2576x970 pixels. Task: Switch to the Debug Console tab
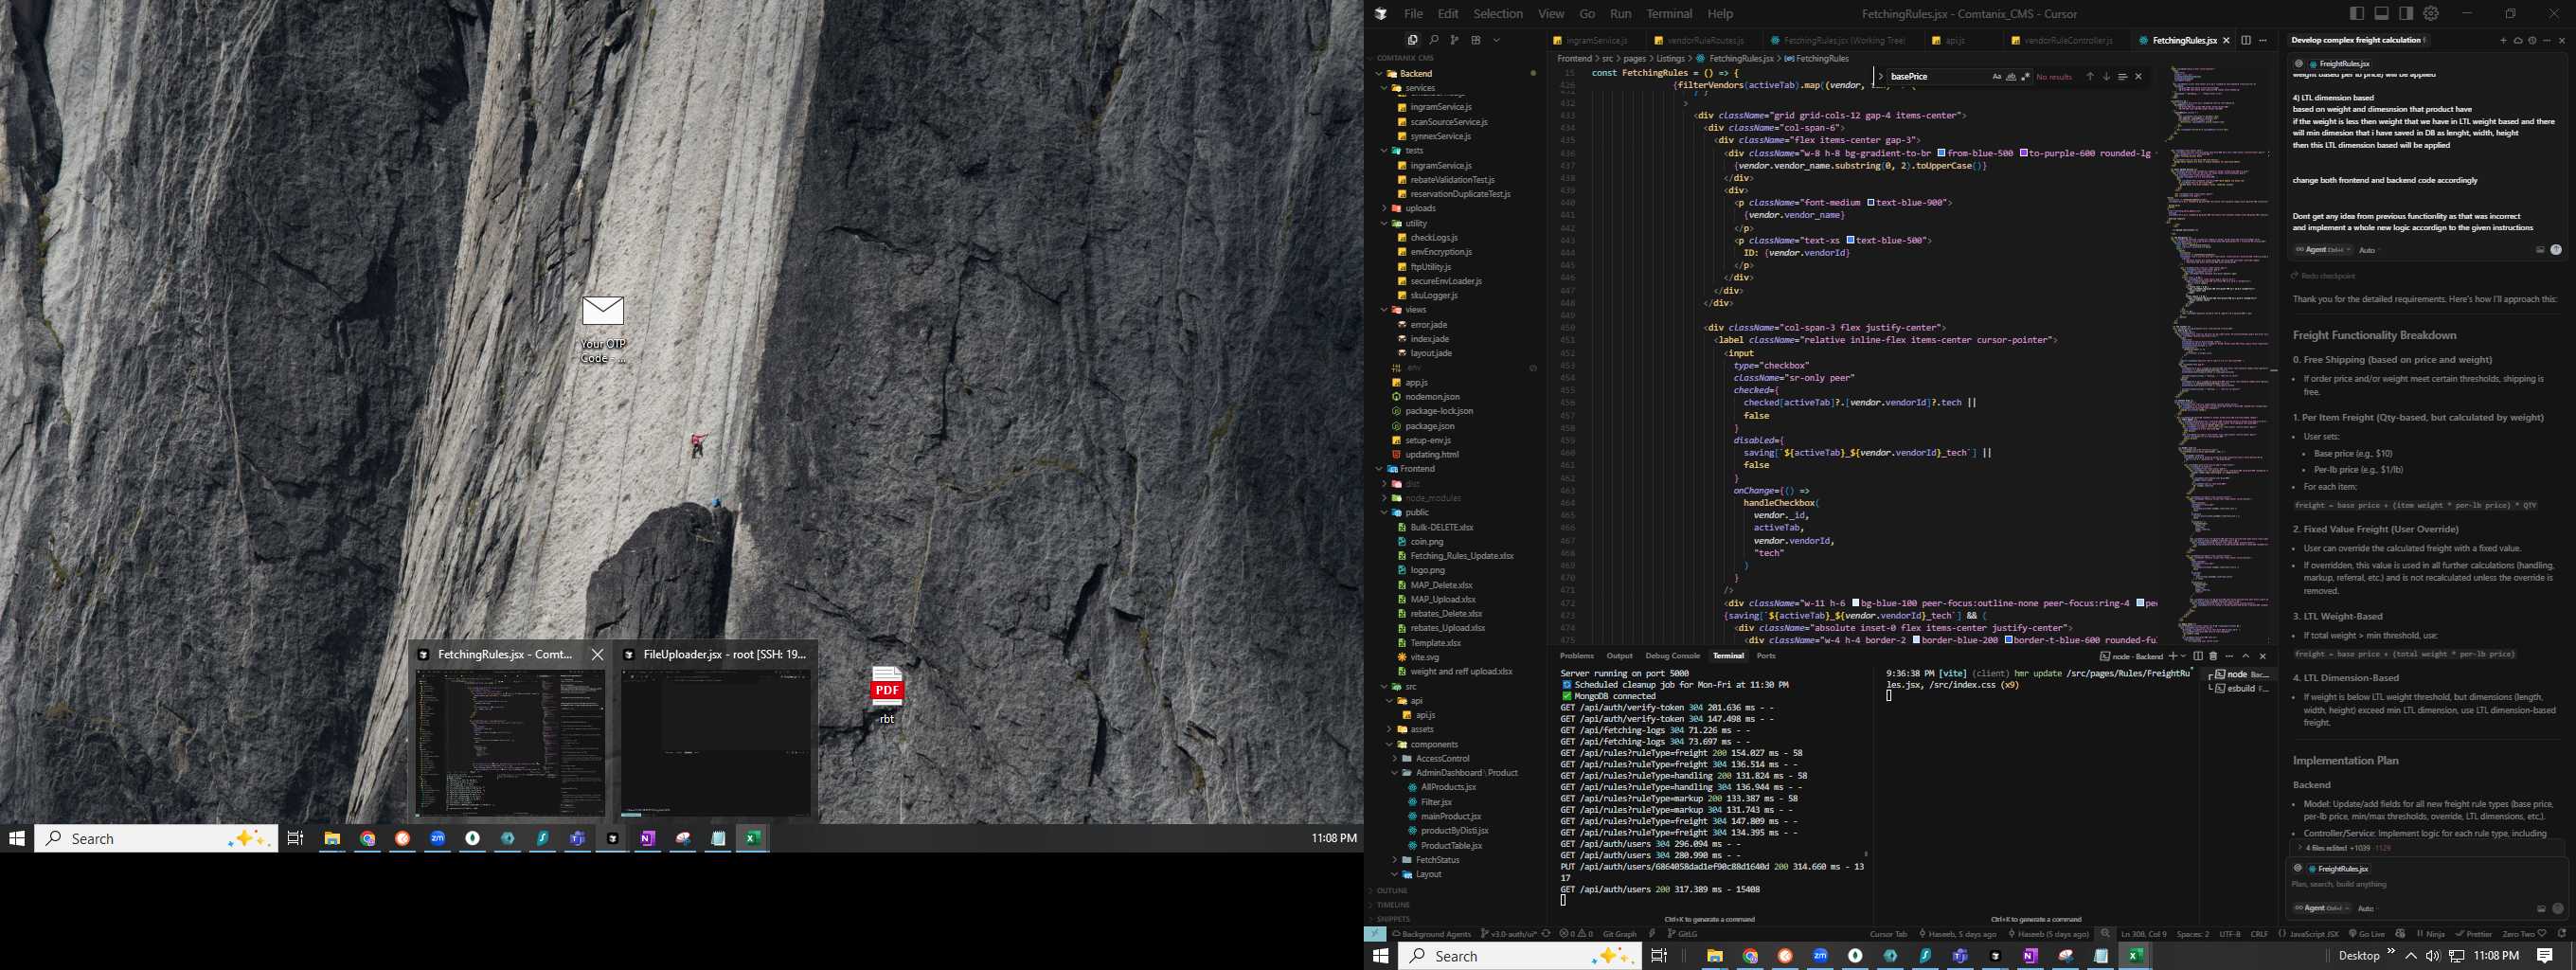(x=1672, y=656)
